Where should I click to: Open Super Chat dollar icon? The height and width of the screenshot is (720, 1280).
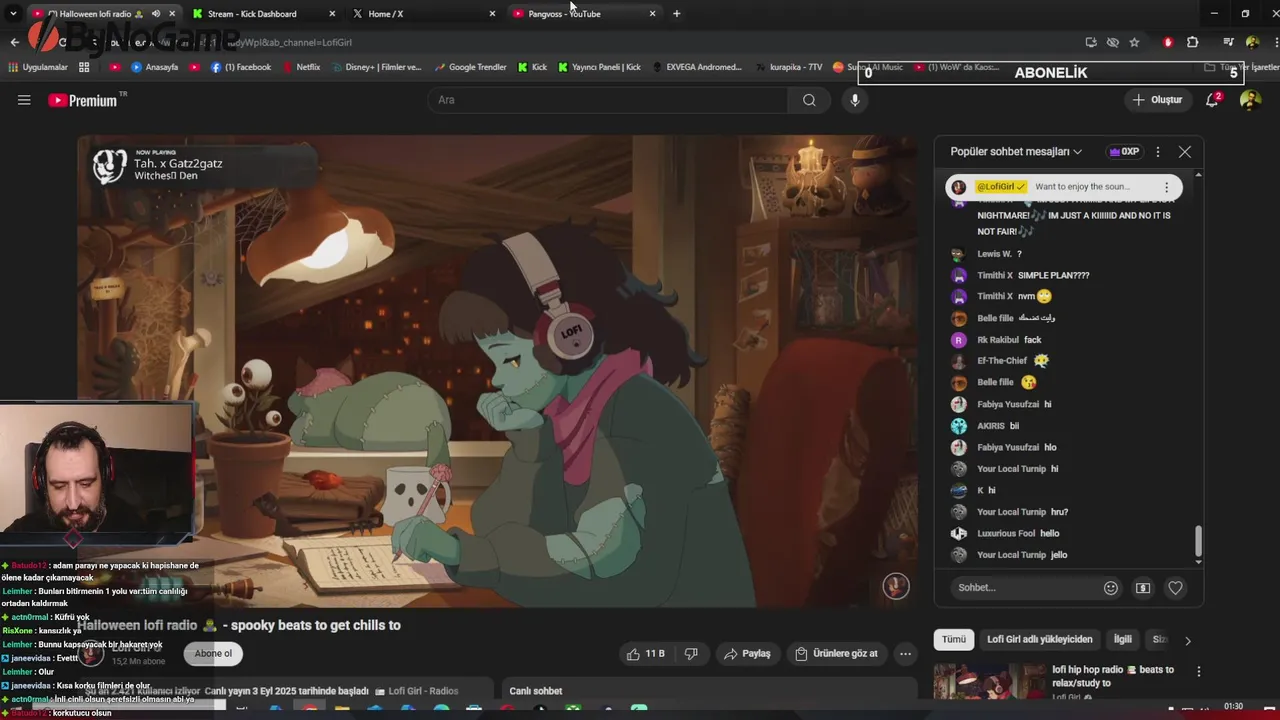click(1143, 588)
